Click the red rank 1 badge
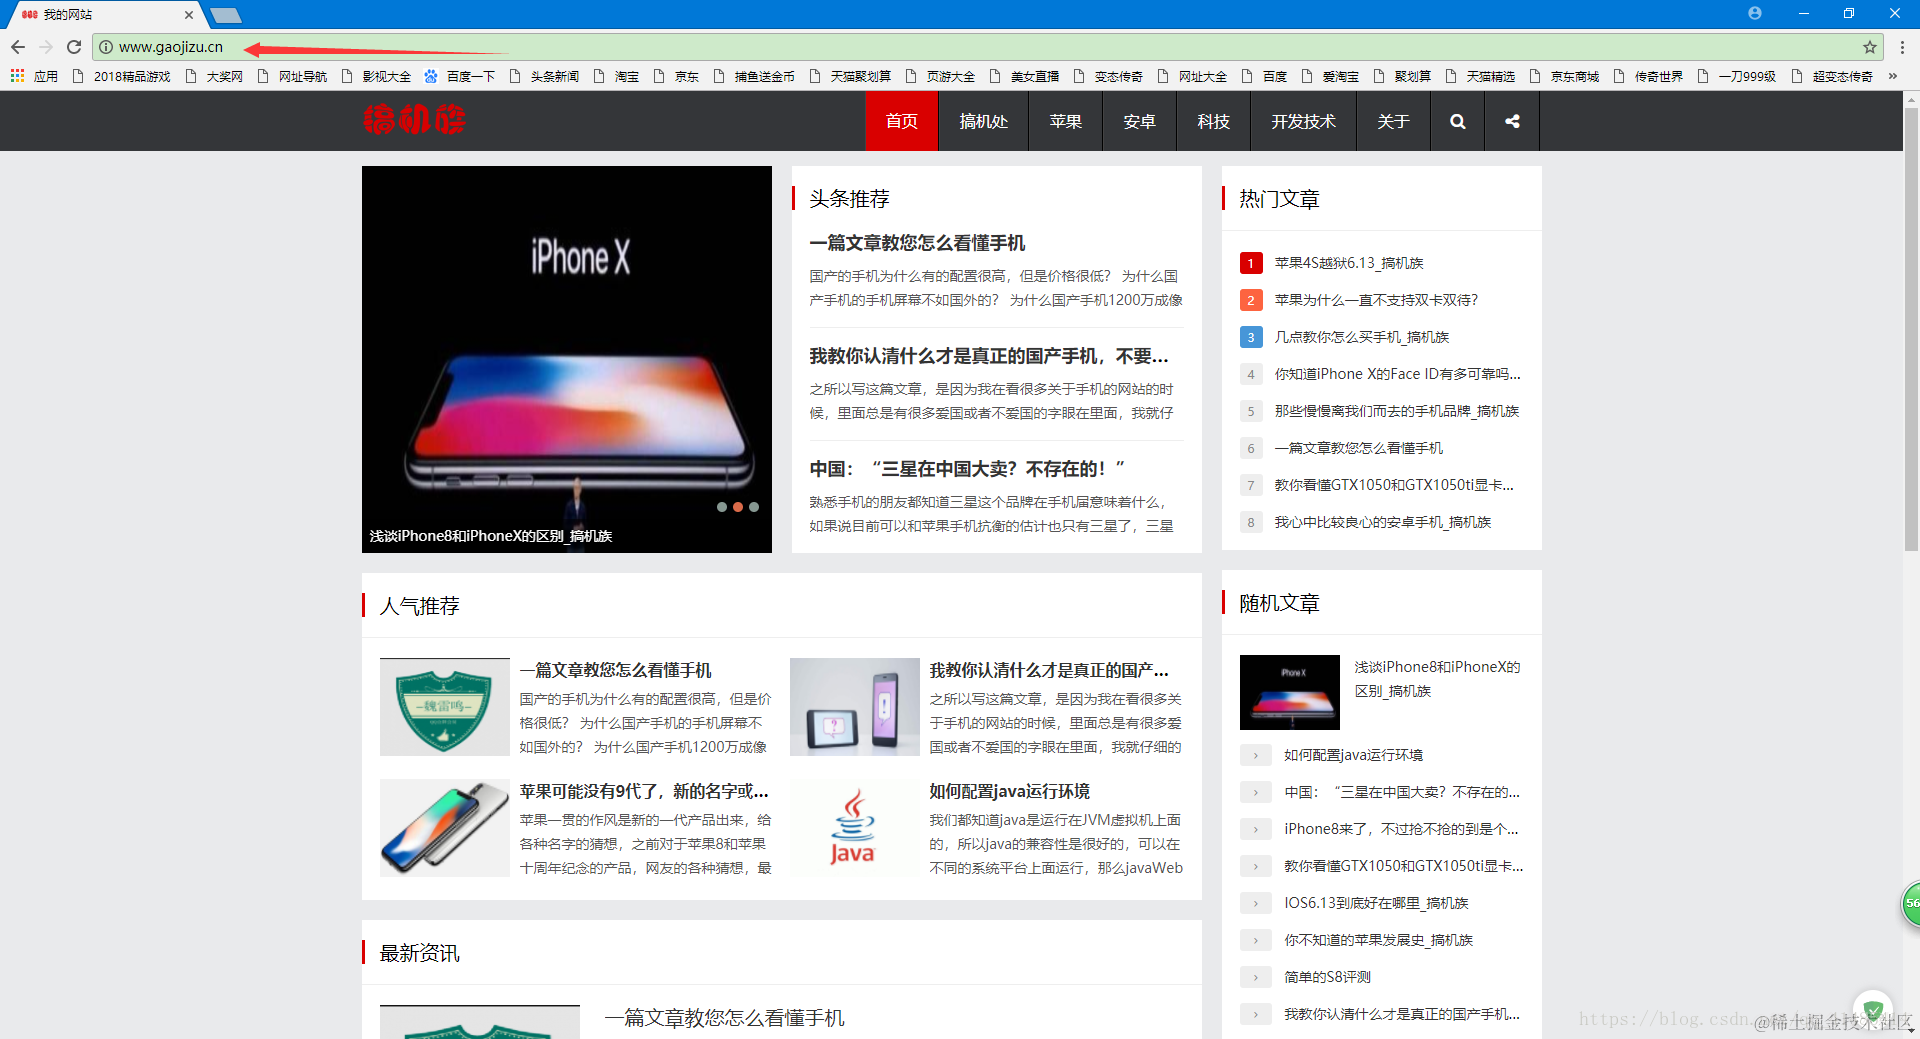 [x=1251, y=263]
